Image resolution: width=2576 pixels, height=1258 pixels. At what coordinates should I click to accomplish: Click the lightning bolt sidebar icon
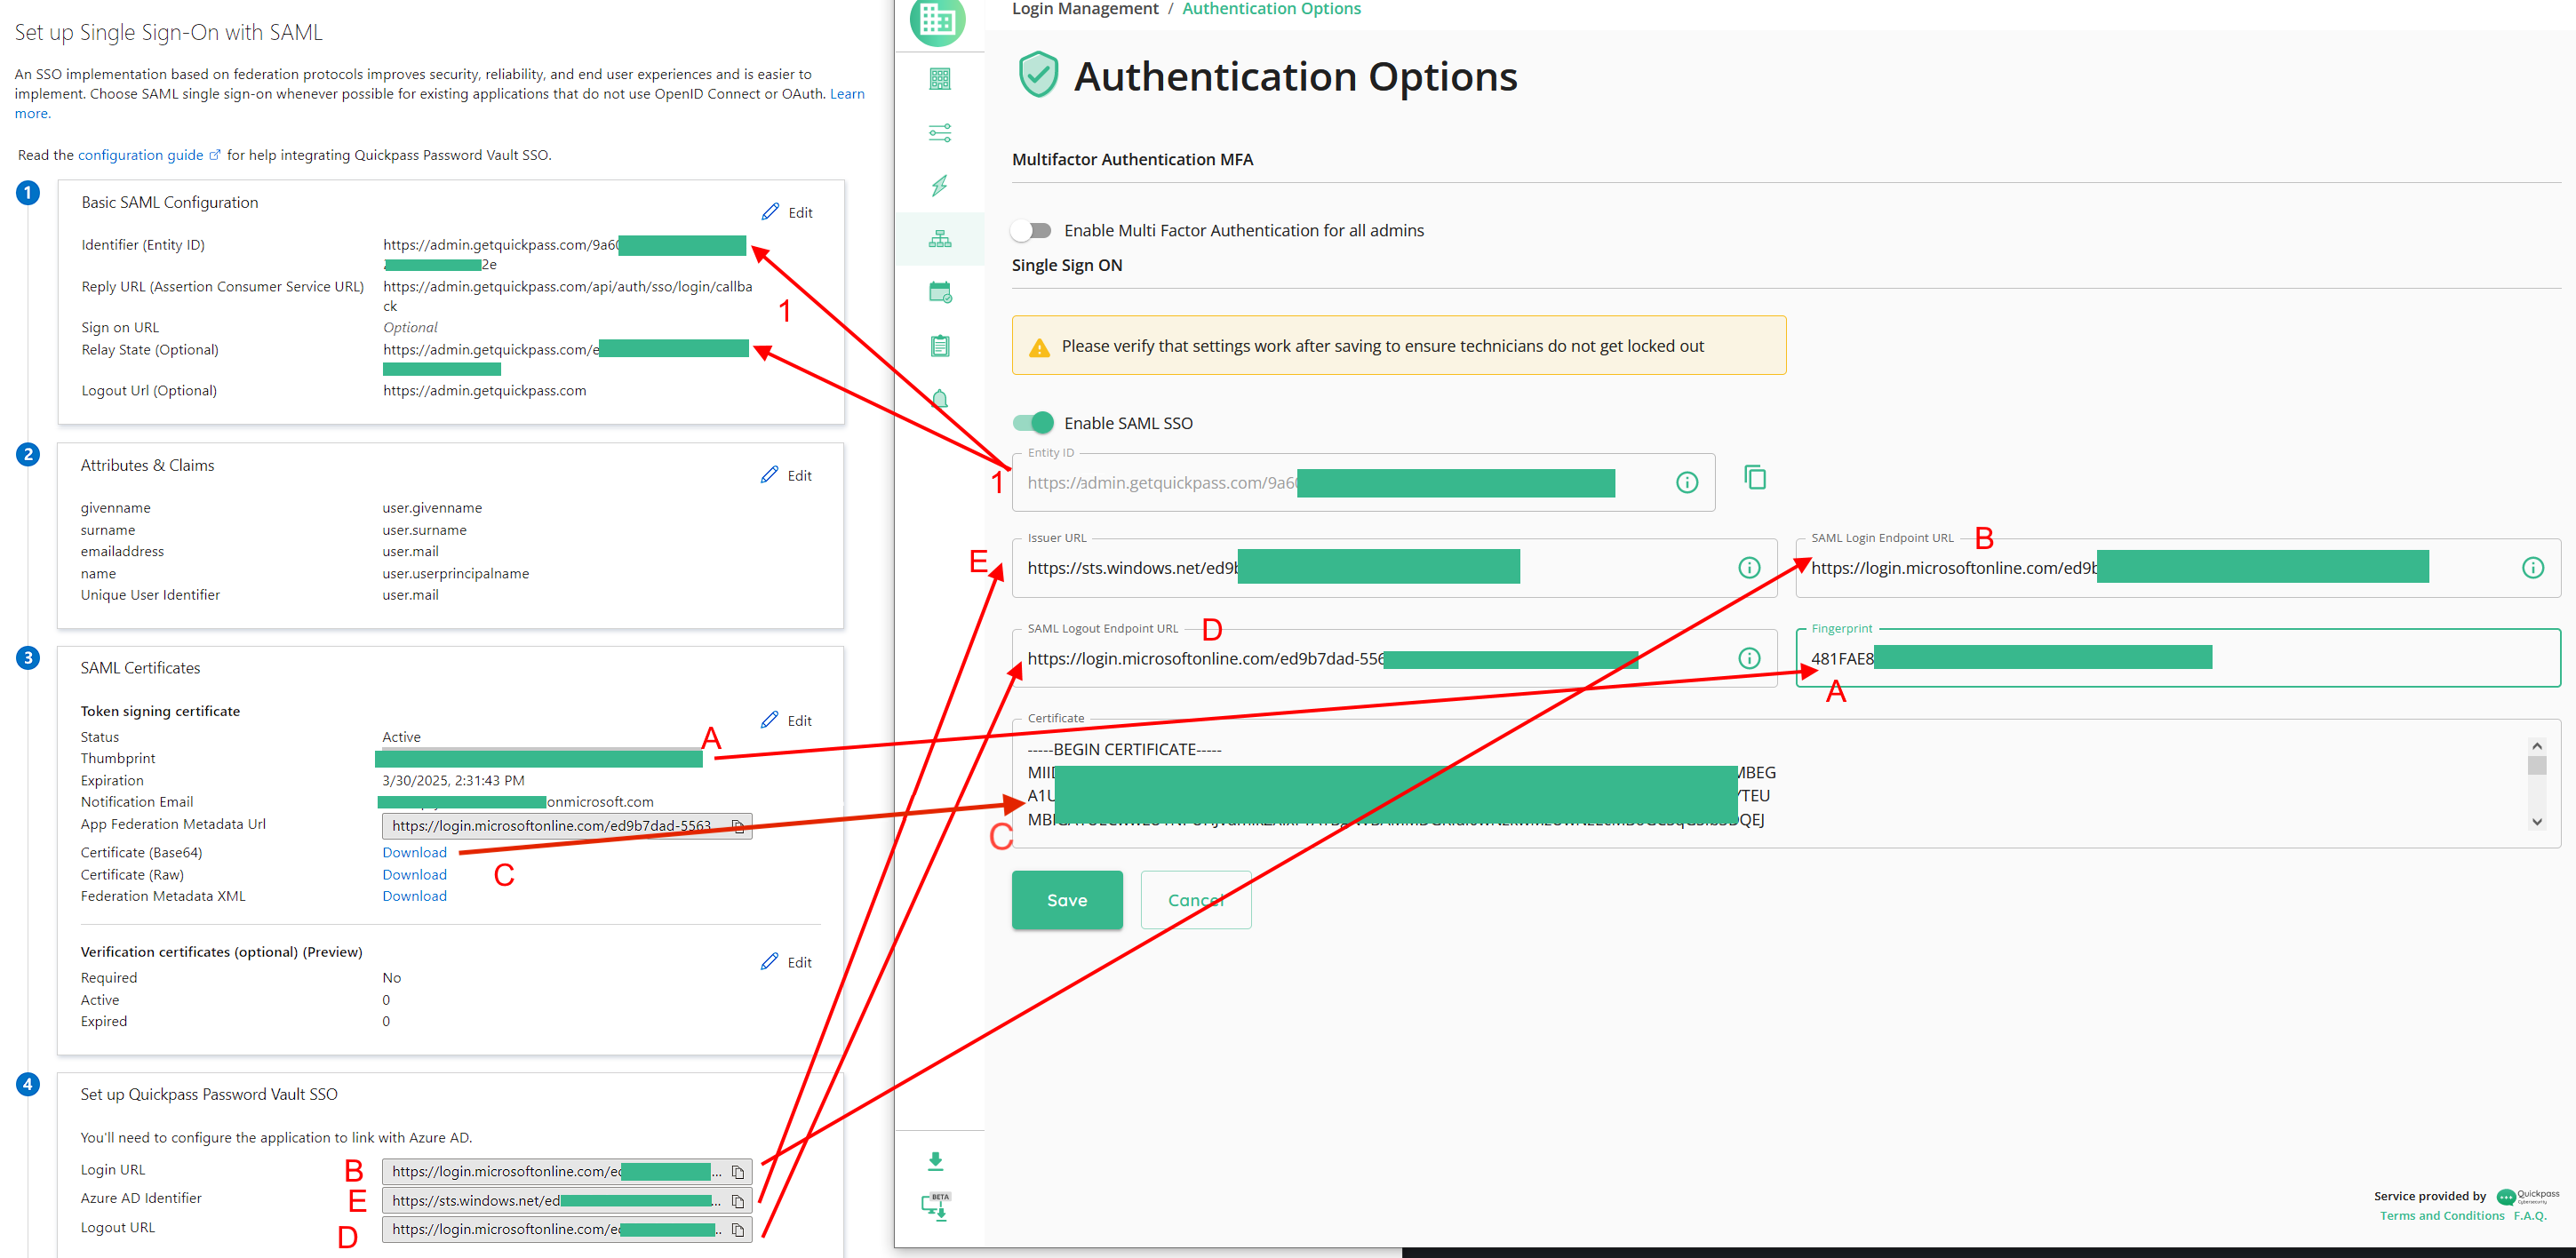click(x=939, y=186)
